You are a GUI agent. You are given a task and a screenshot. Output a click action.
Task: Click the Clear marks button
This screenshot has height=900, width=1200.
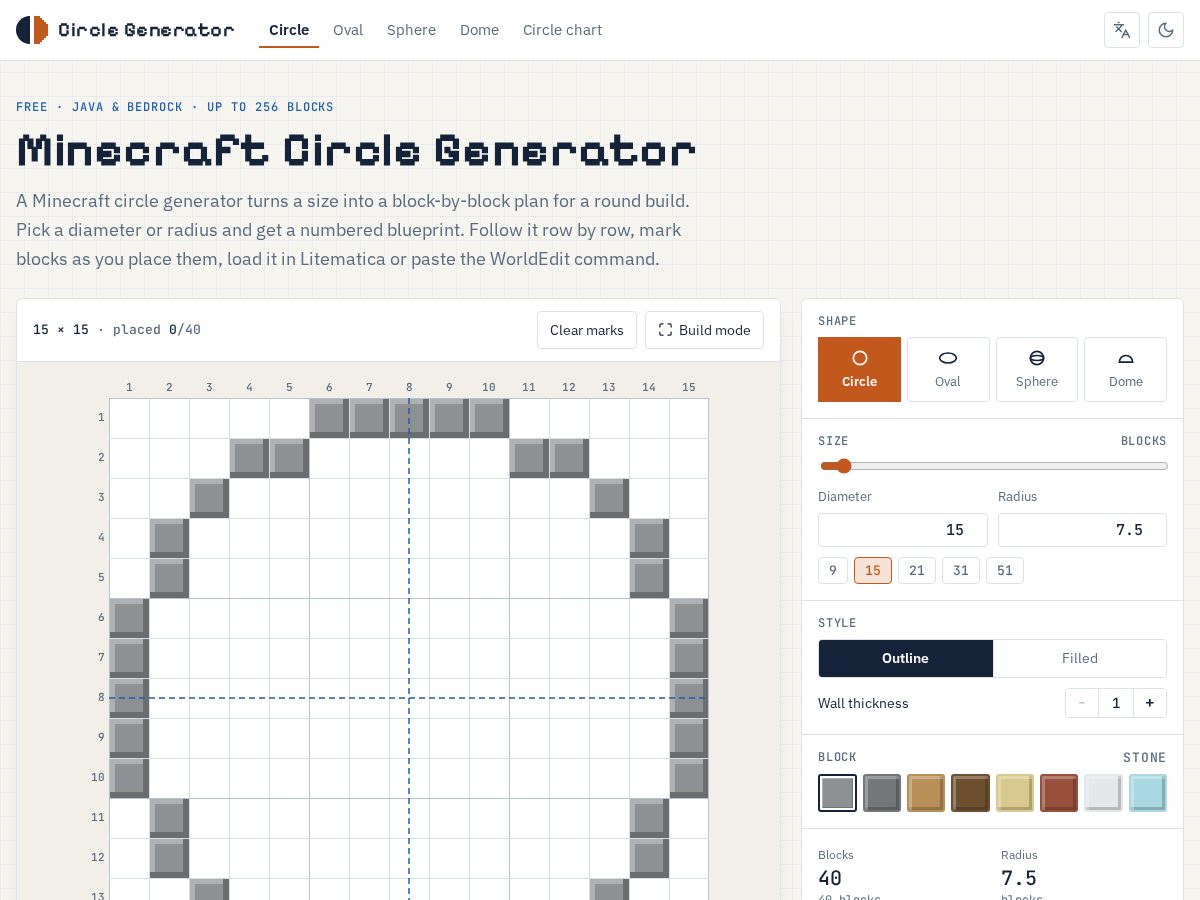tap(587, 330)
